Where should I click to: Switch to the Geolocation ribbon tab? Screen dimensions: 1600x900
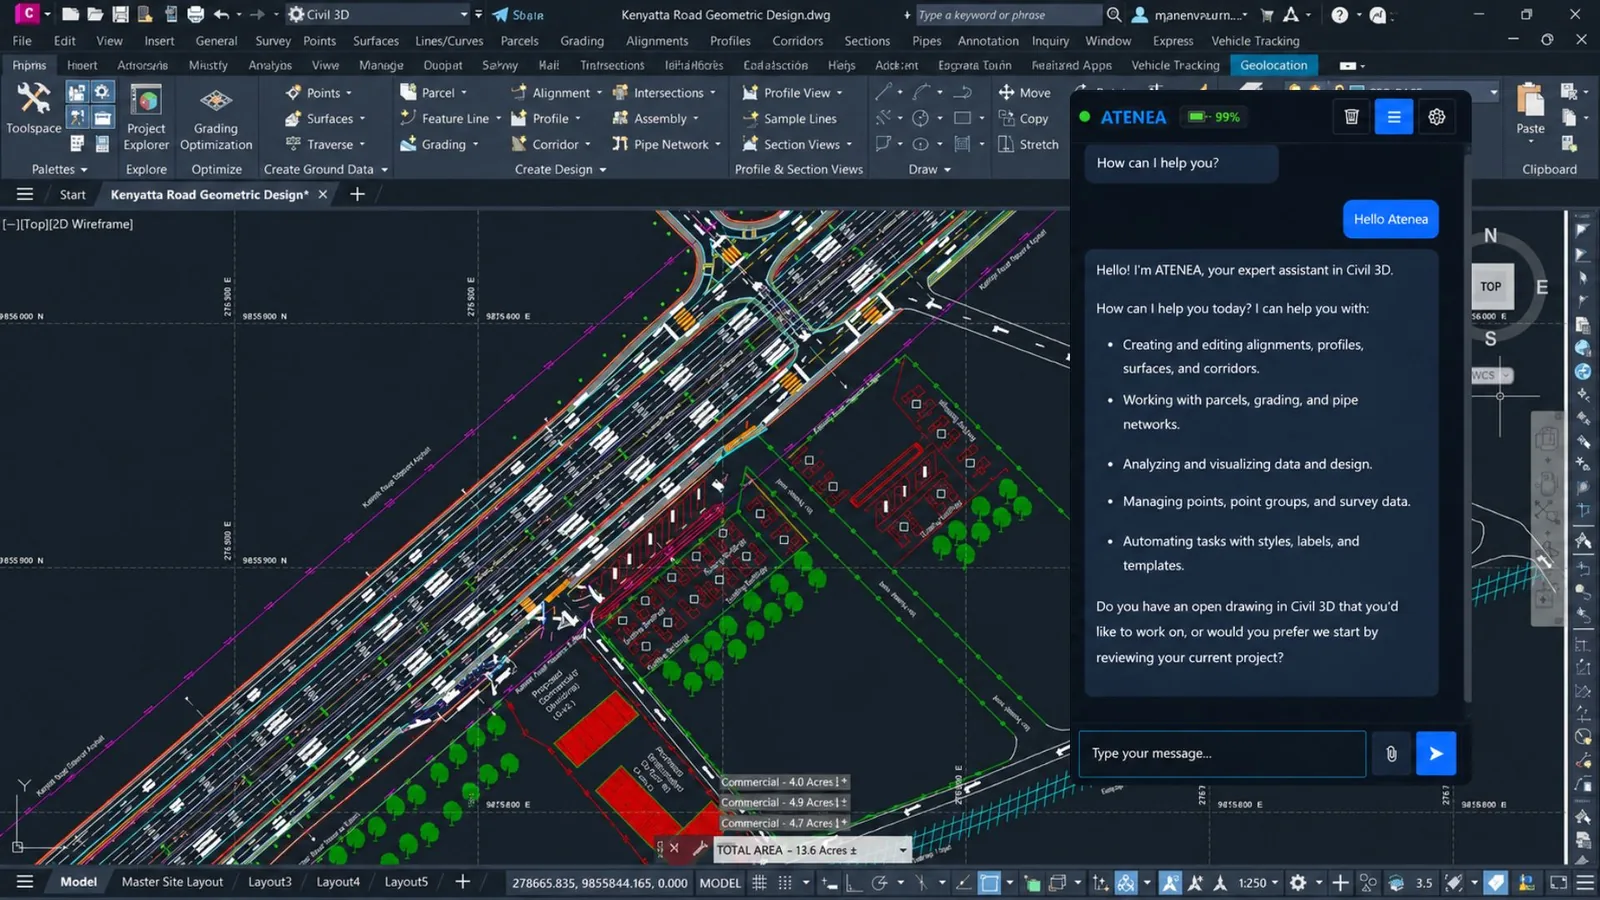[x=1273, y=65]
